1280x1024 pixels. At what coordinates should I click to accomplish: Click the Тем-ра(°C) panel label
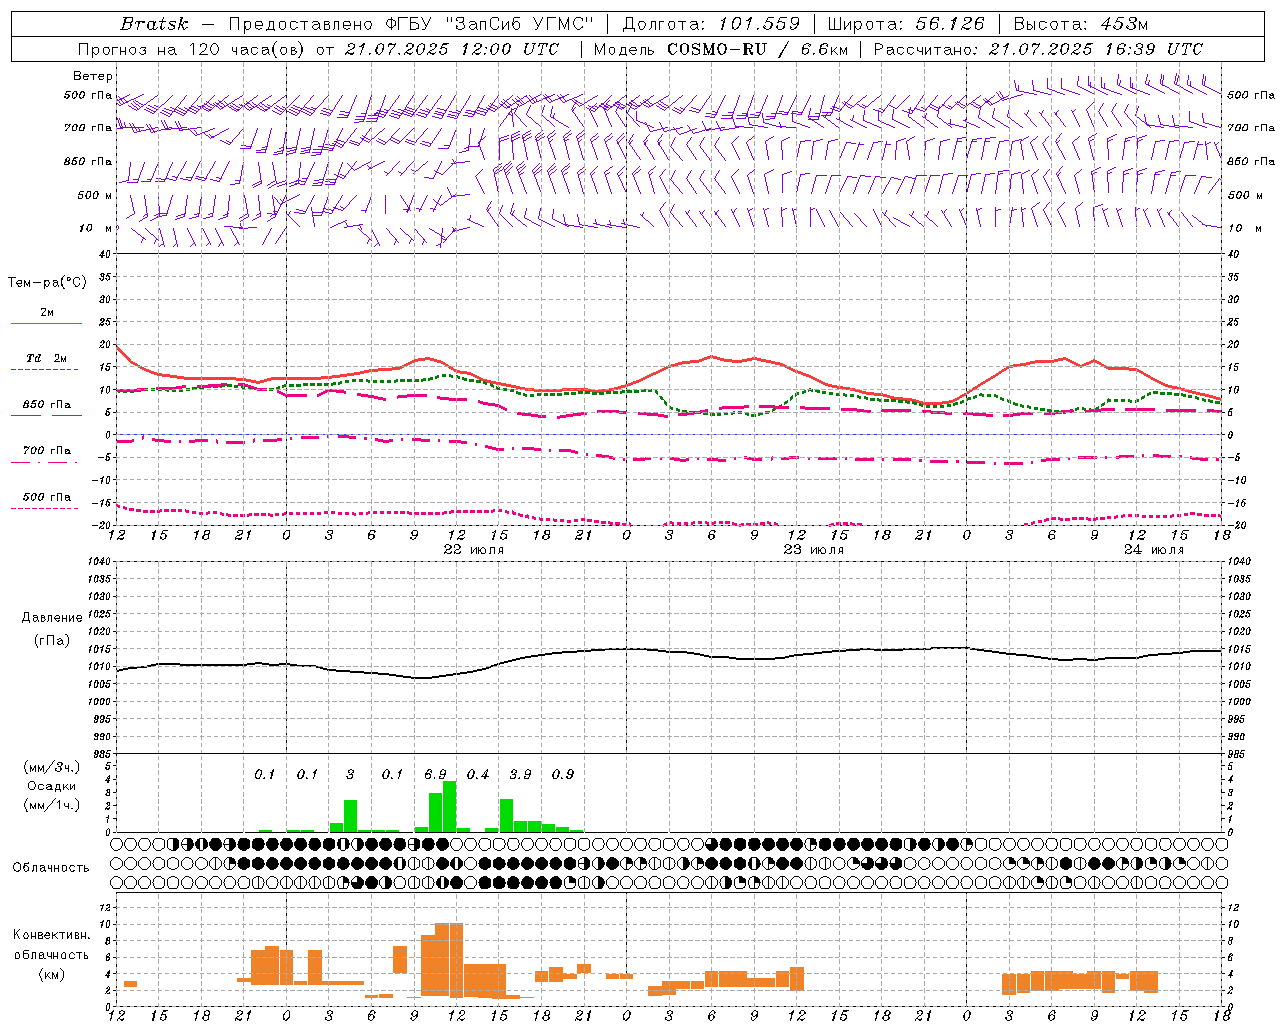(47, 282)
